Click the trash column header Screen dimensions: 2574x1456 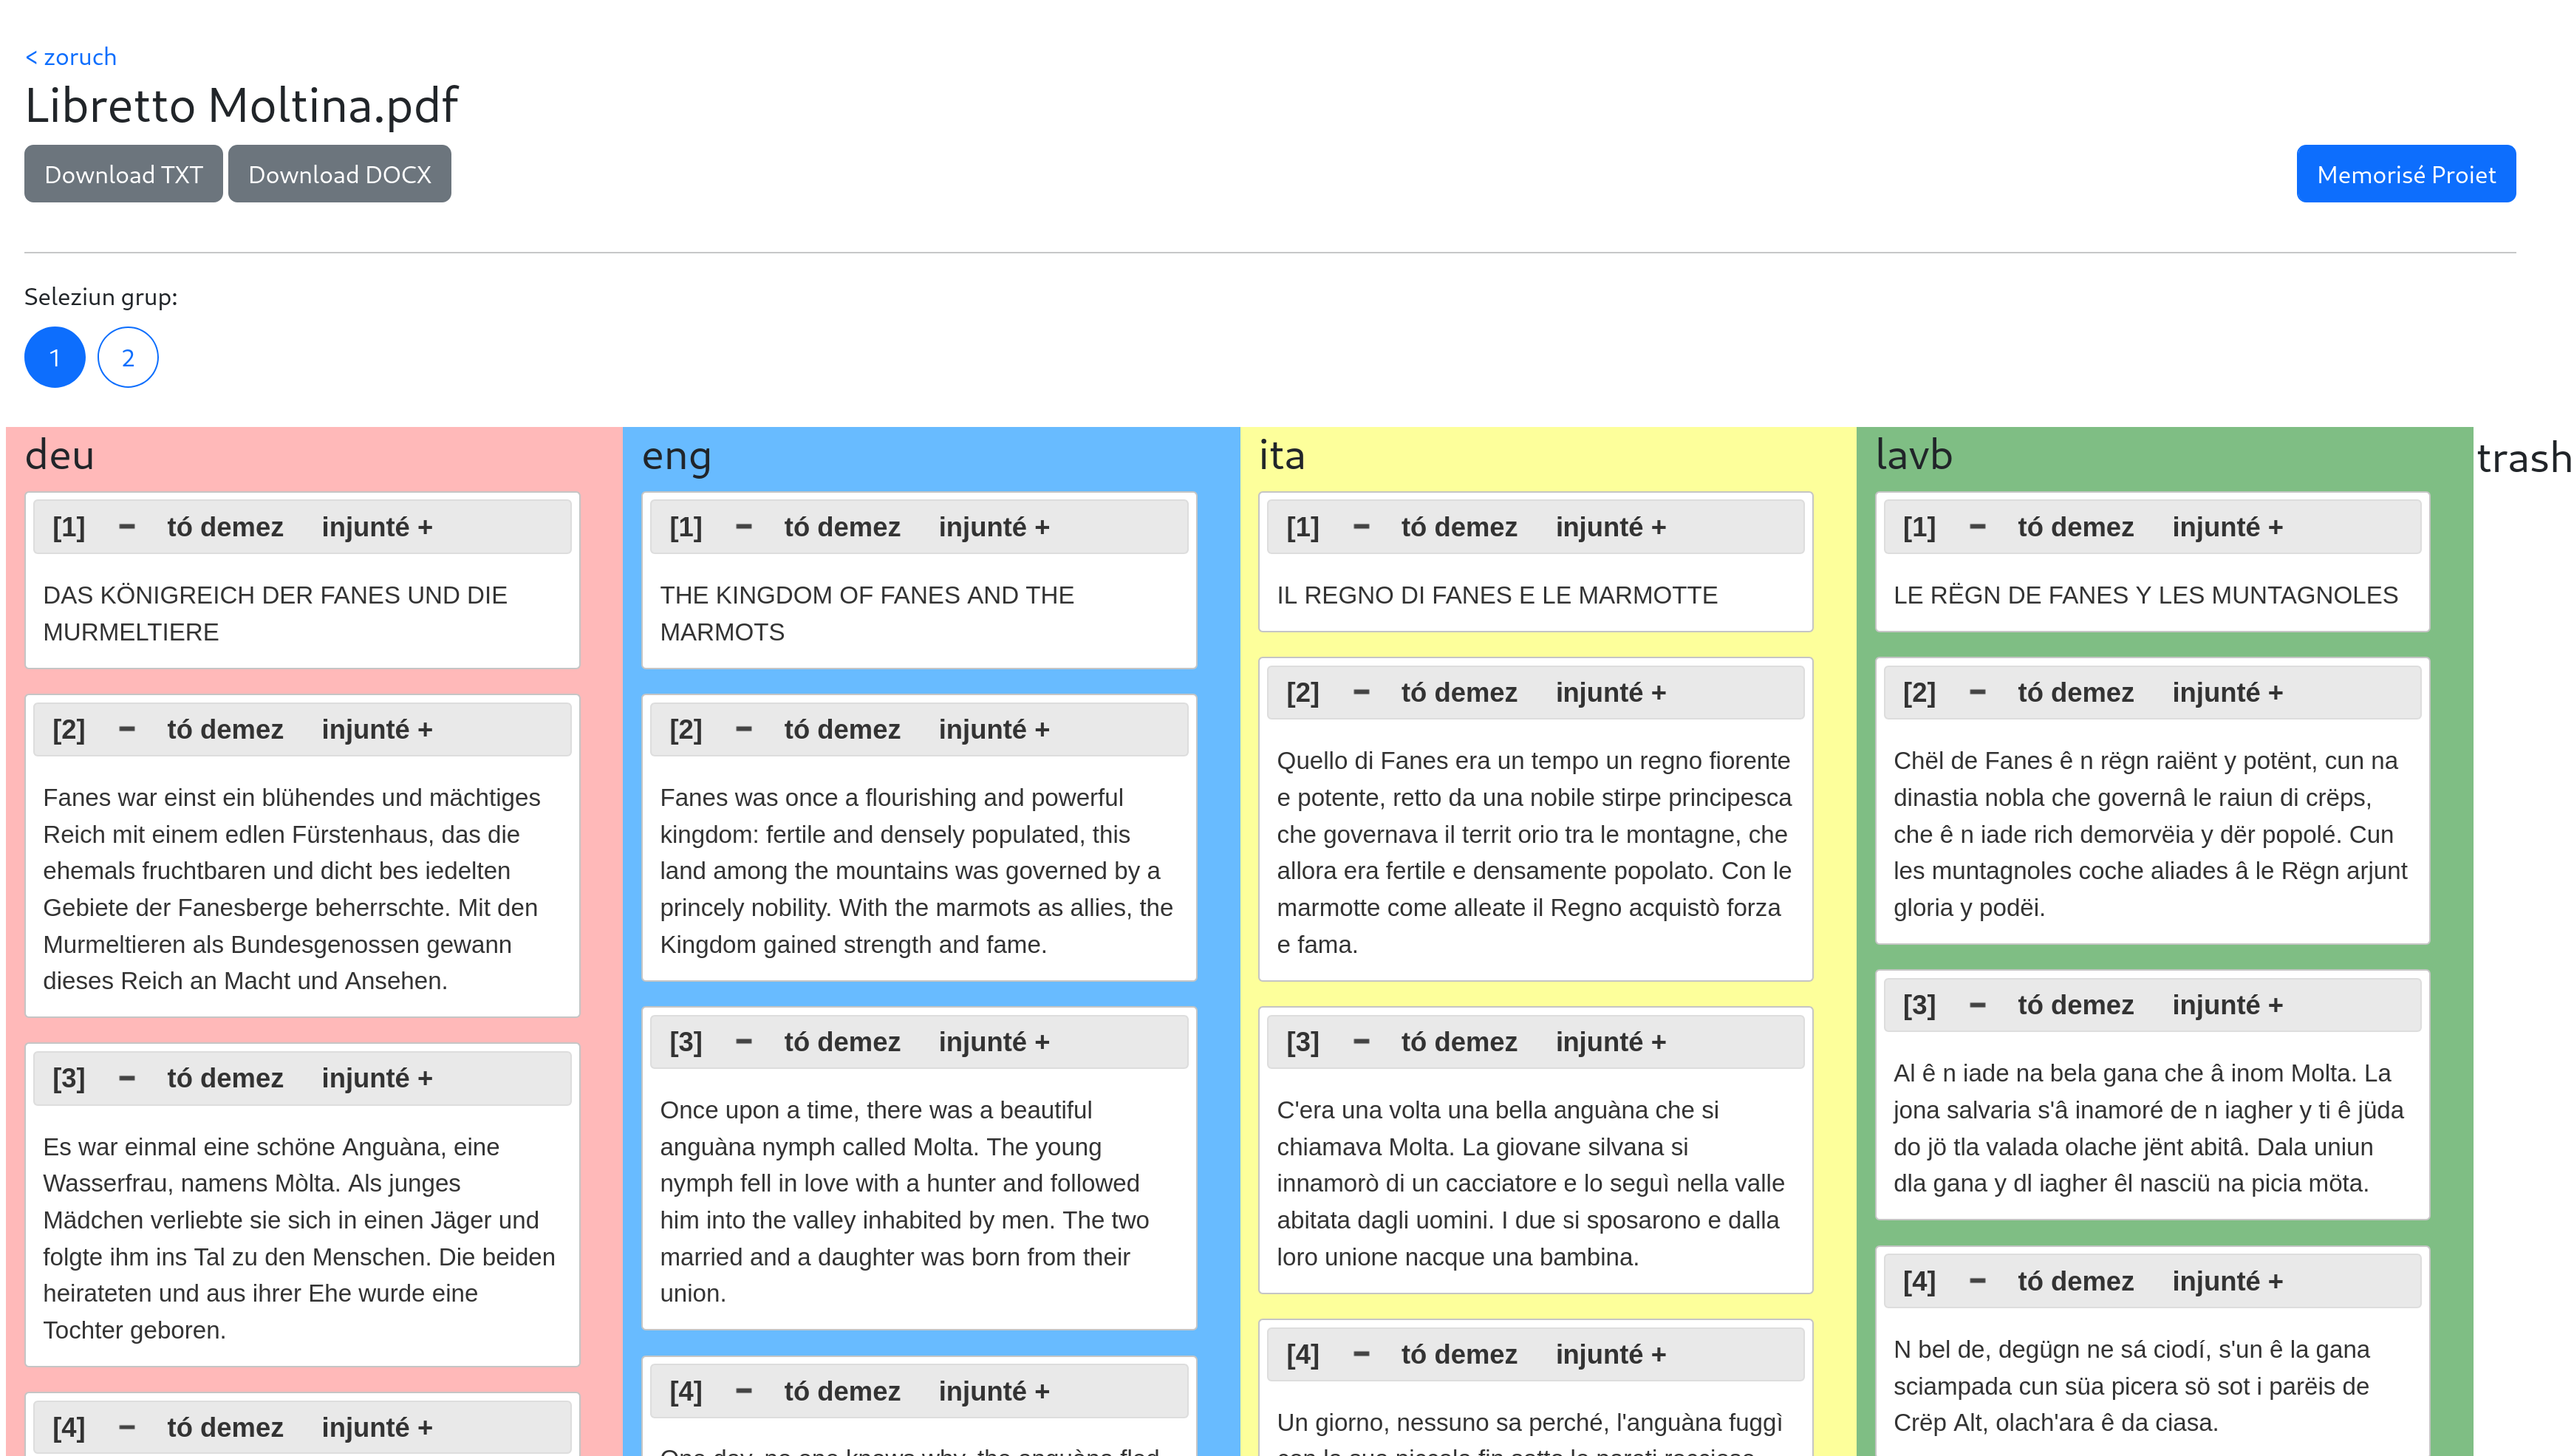point(2522,458)
